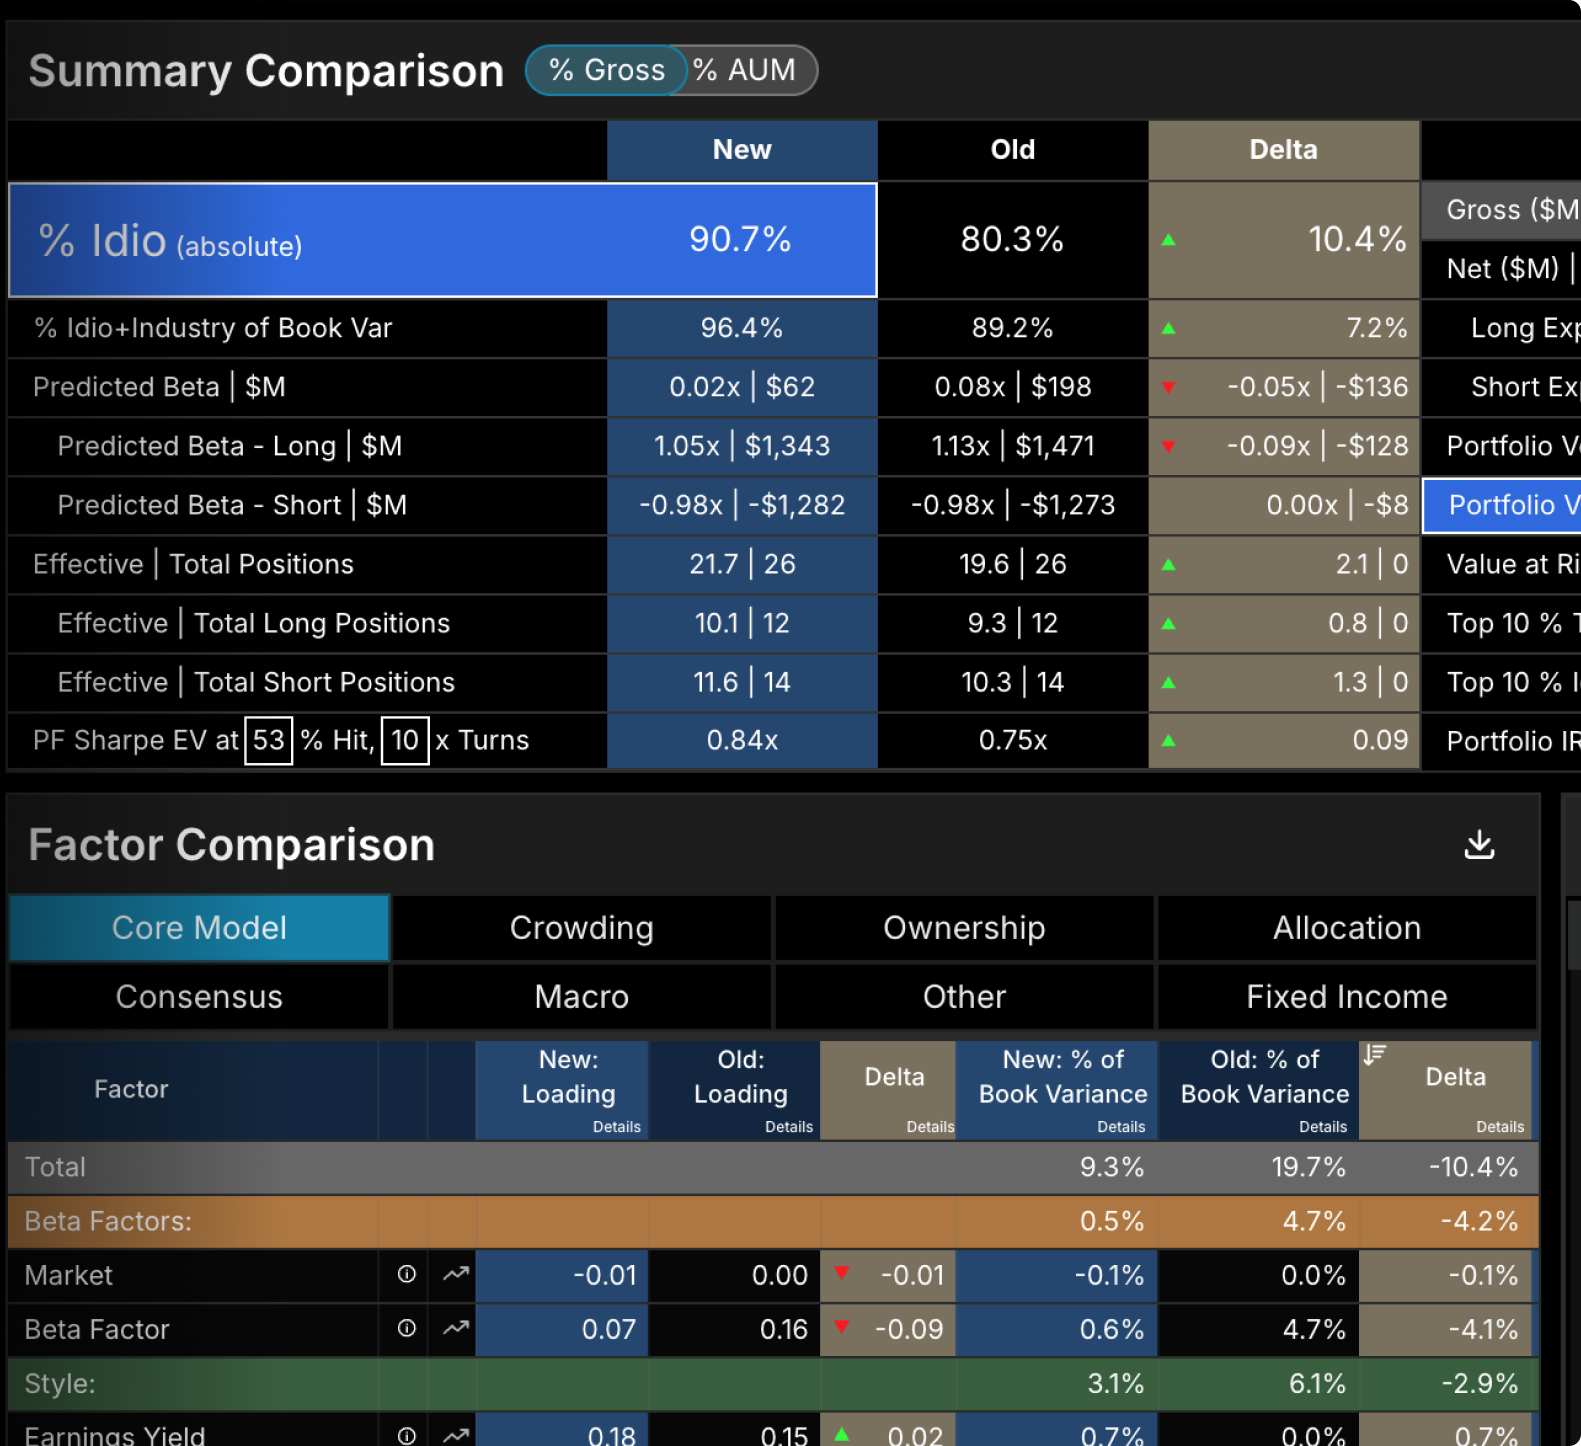Open the Macro tab
Screen dimensions: 1581x1446
tap(582, 997)
